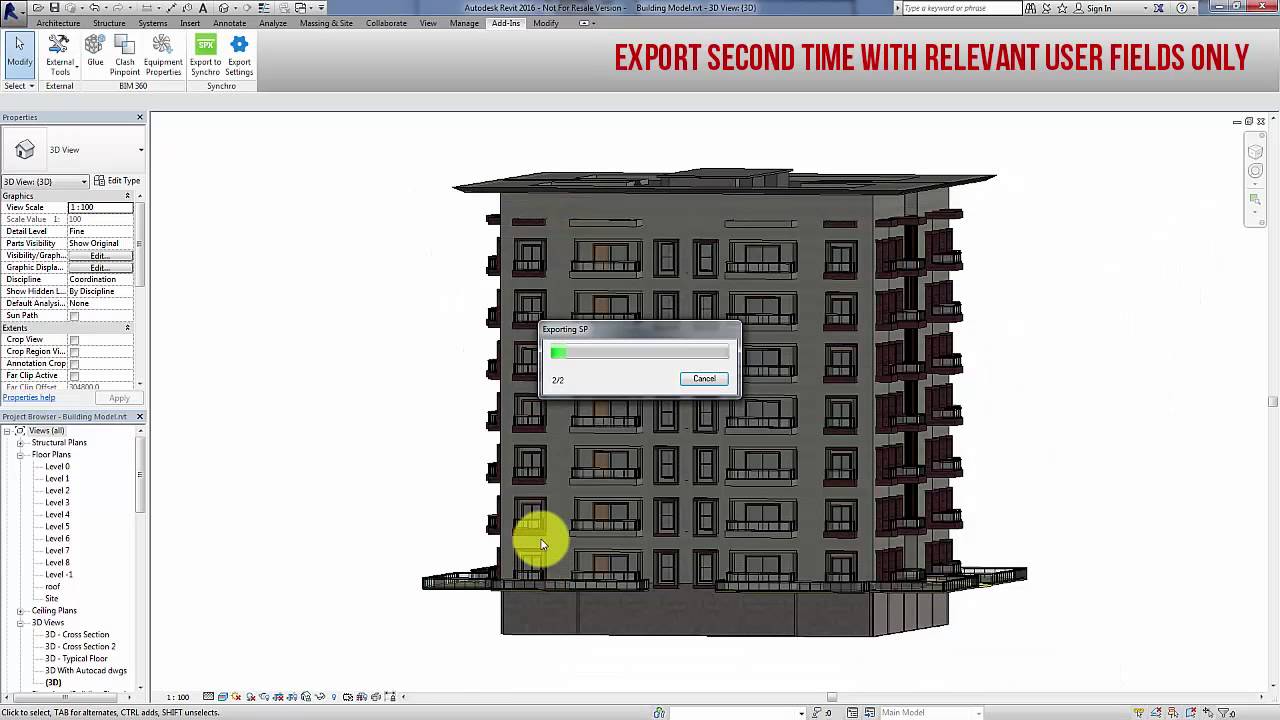Image resolution: width=1280 pixels, height=720 pixels.
Task: Click the horizontal view scrollbar thumb
Action: tap(831, 697)
